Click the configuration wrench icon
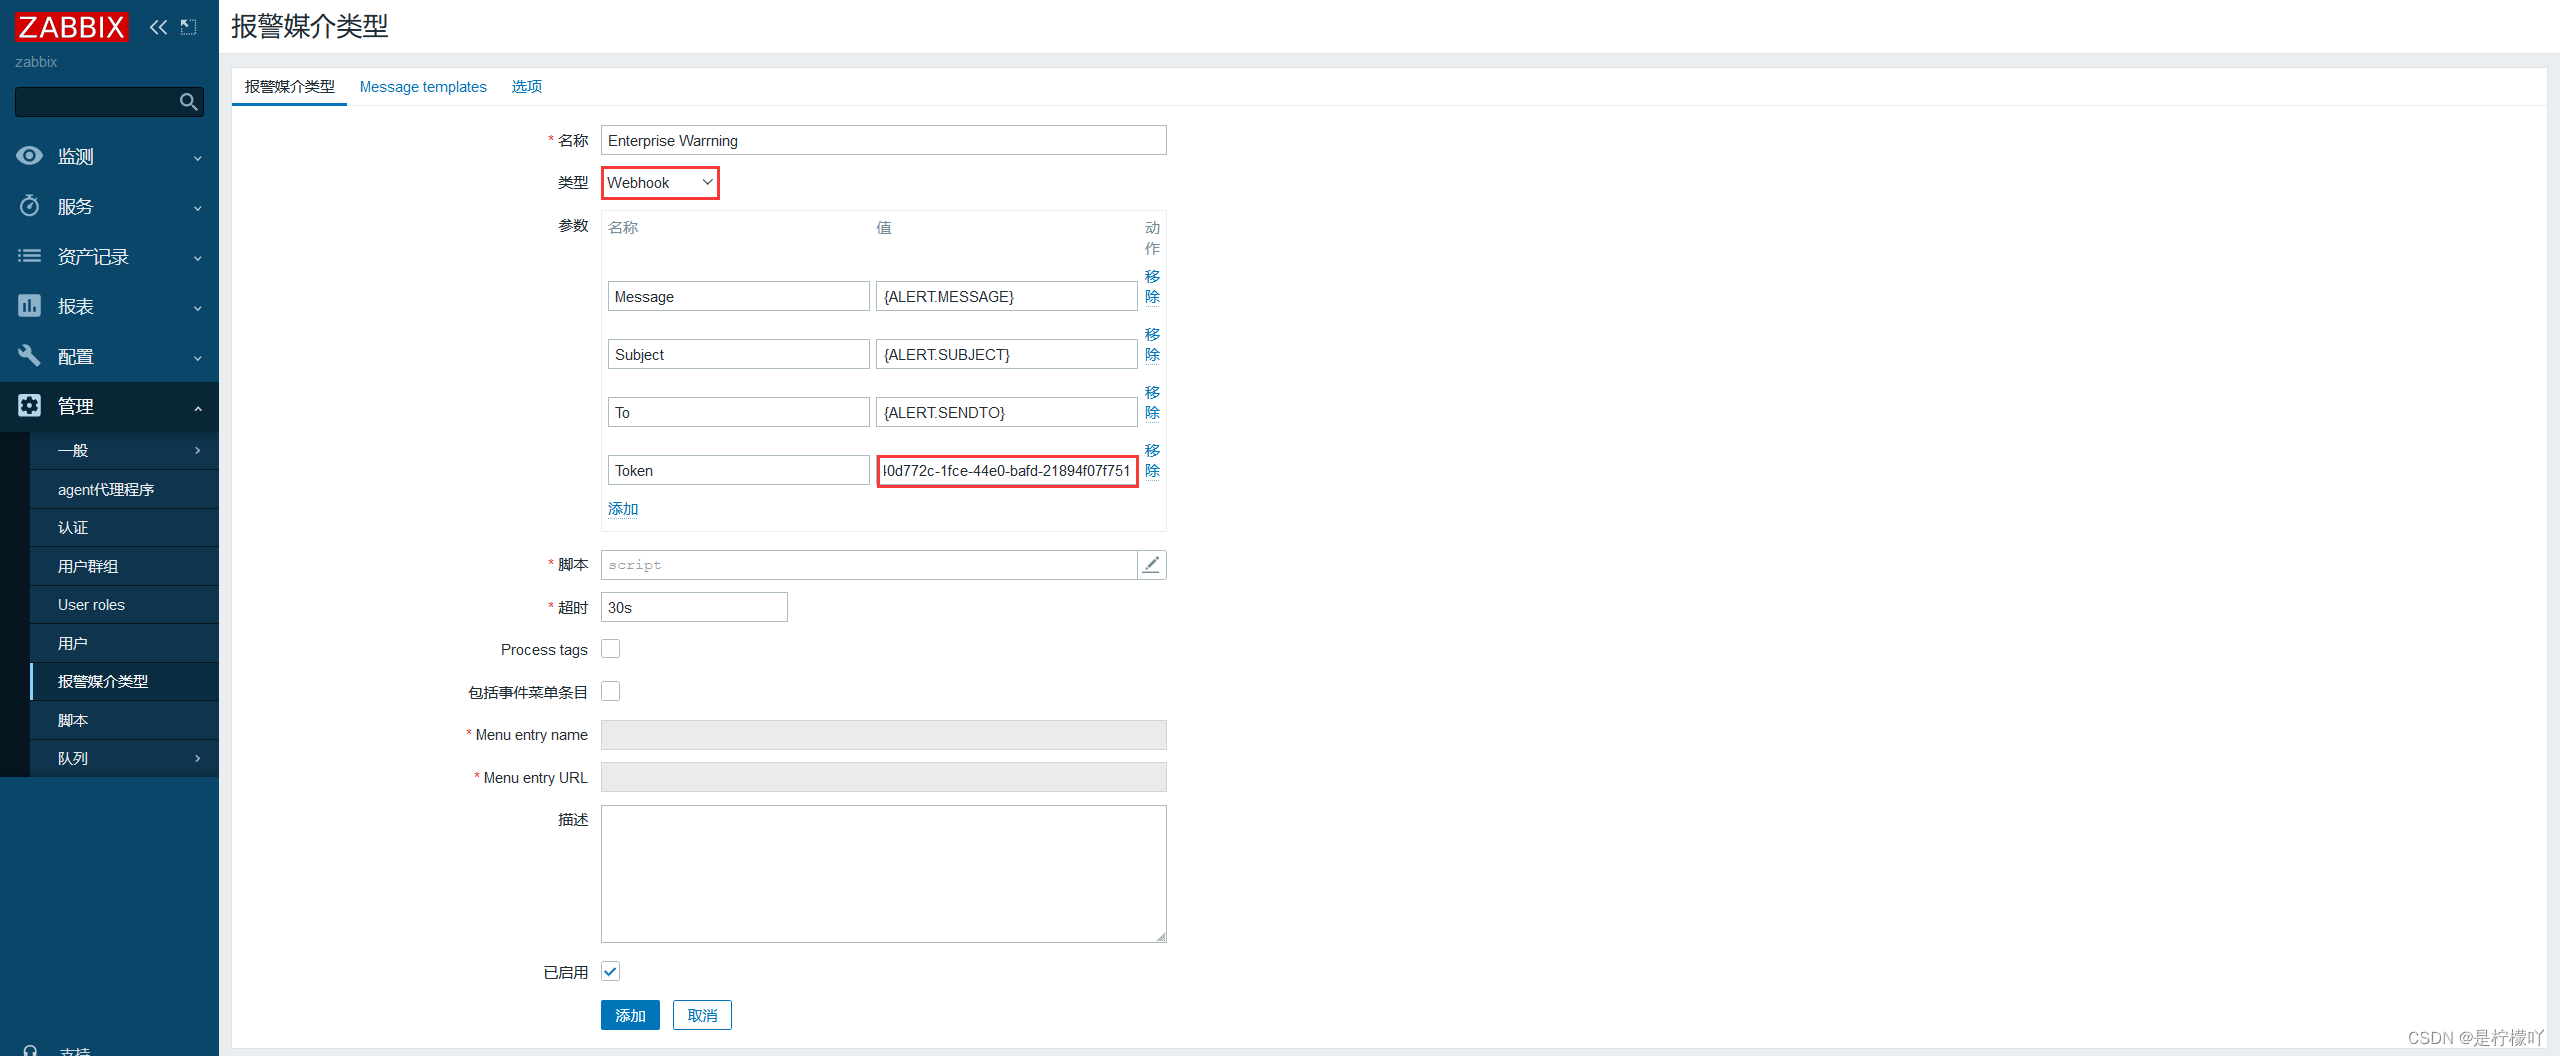The height and width of the screenshot is (1056, 2560). tap(29, 356)
